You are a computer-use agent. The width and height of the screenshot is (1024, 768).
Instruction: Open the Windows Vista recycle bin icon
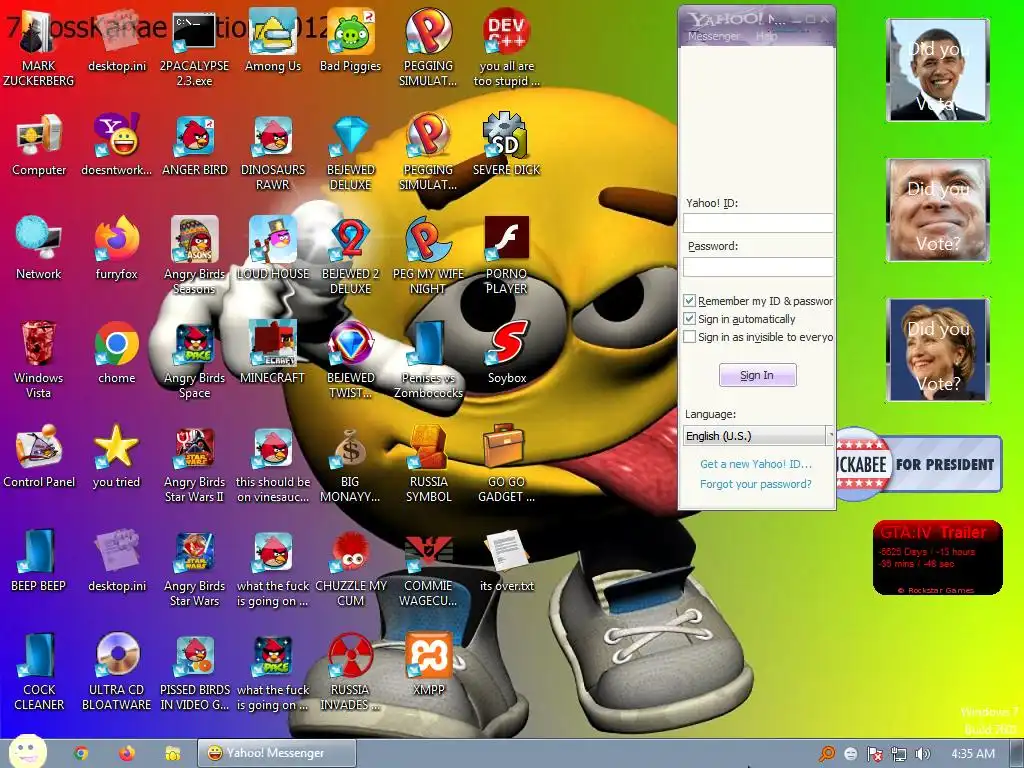(x=39, y=360)
